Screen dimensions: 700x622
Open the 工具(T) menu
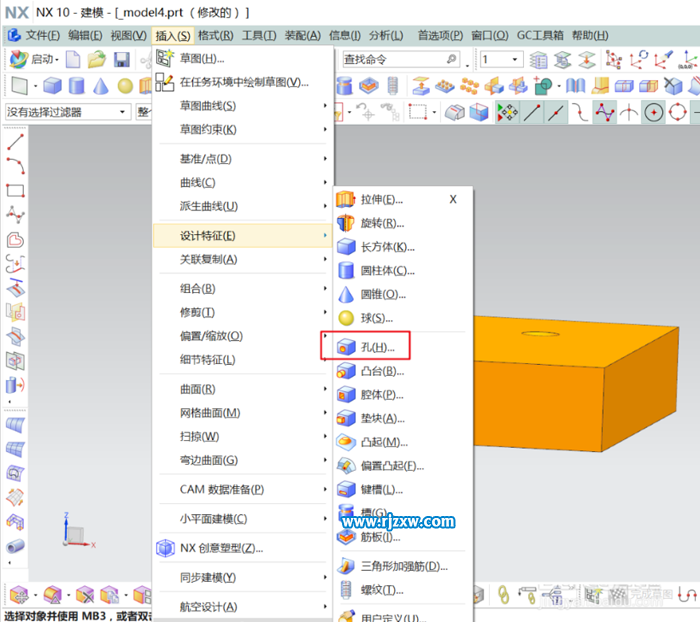pos(259,35)
